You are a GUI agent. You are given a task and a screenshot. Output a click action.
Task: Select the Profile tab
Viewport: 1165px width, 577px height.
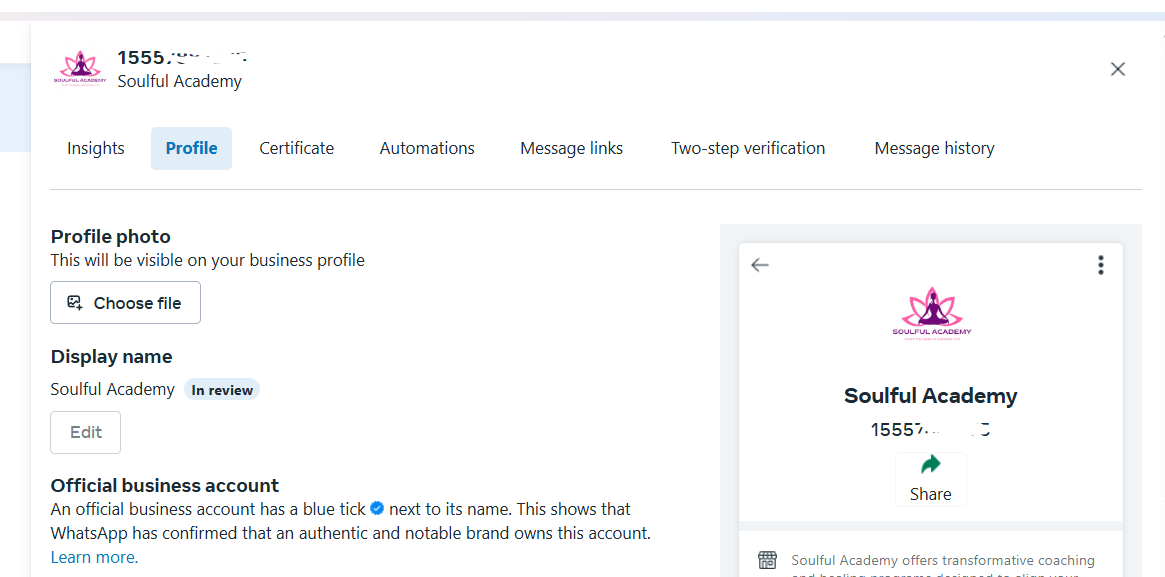tap(192, 149)
